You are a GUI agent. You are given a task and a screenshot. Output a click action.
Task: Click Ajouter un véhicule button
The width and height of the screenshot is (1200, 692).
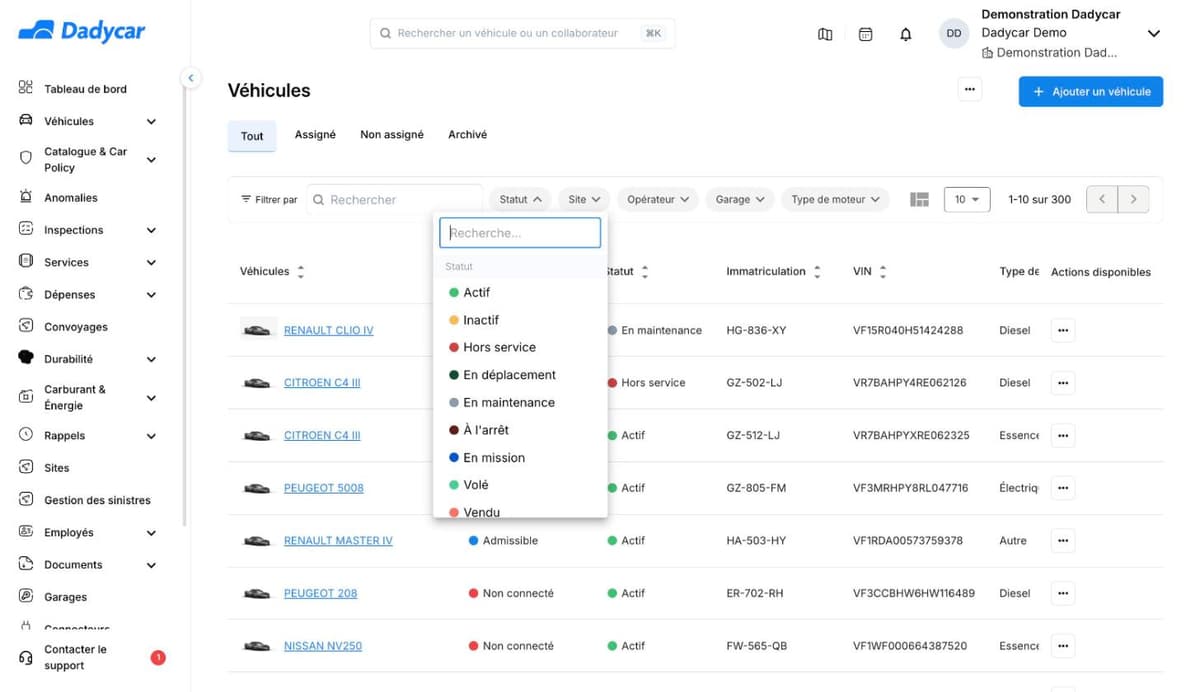(1091, 91)
